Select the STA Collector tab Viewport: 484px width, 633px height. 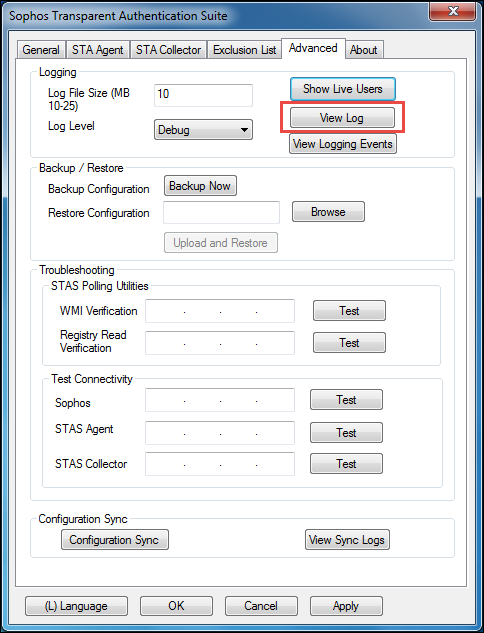168,50
